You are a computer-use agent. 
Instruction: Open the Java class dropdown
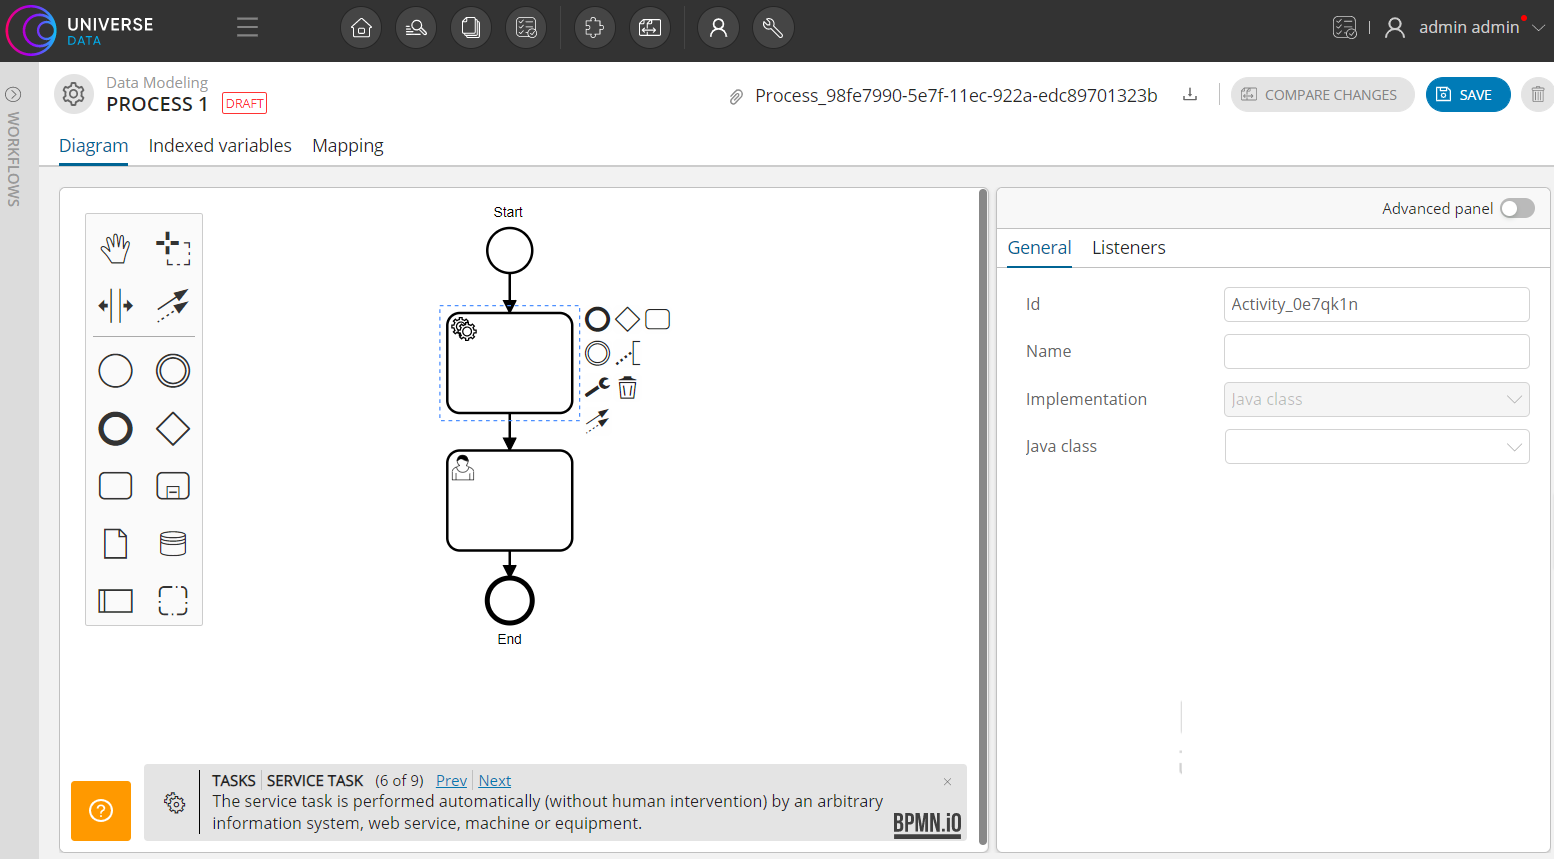click(1377, 446)
